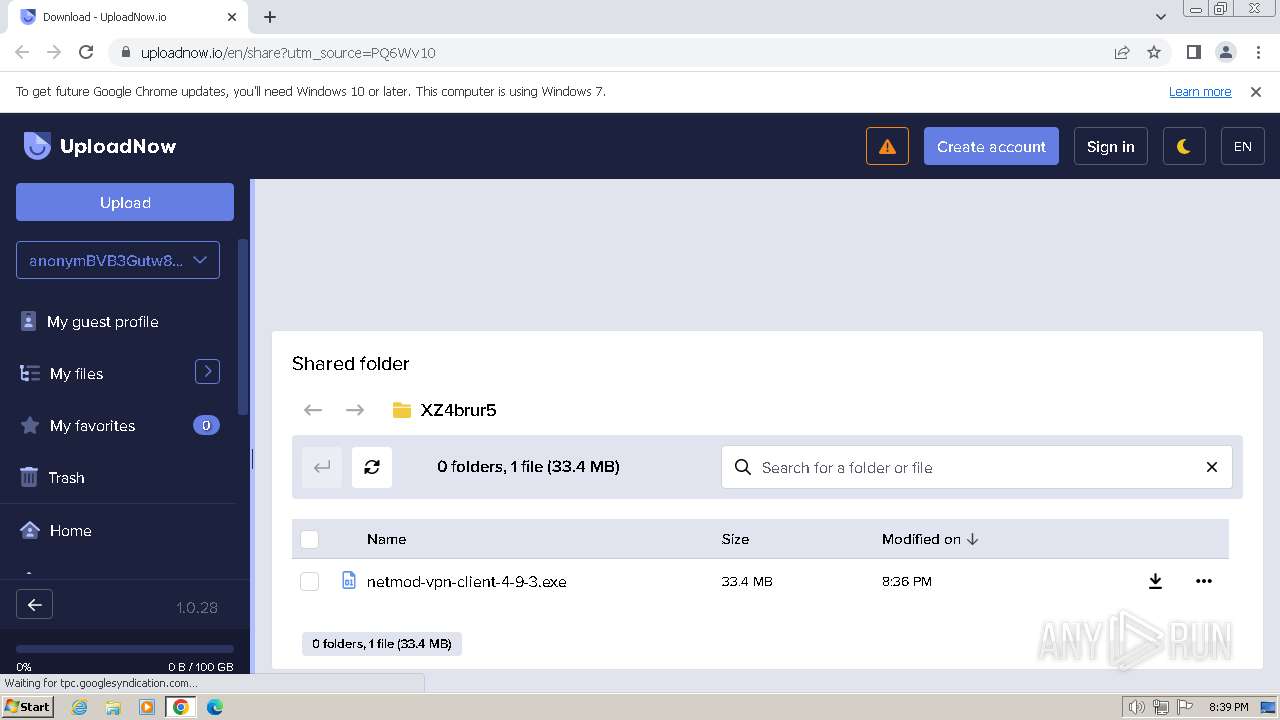Open the three-dots menu for the file
Image resolution: width=1280 pixels, height=720 pixels.
coord(1204,581)
